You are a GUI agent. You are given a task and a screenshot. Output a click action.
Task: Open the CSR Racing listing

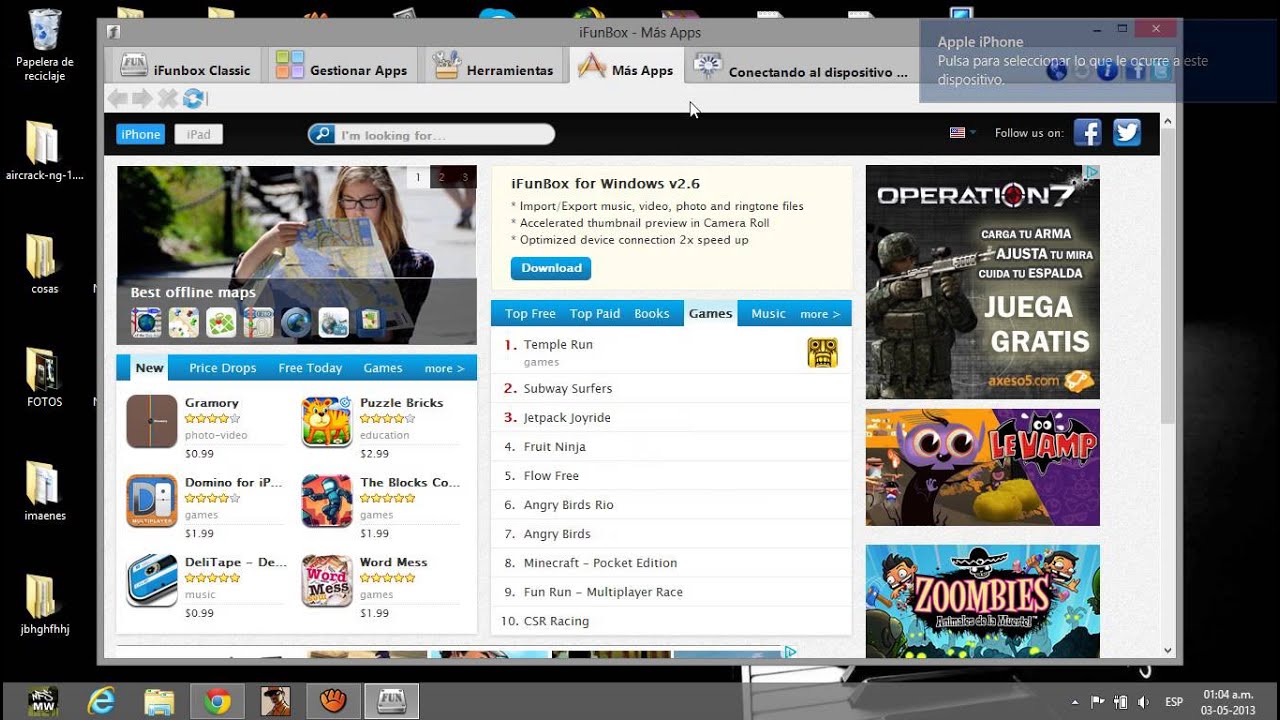(671, 620)
